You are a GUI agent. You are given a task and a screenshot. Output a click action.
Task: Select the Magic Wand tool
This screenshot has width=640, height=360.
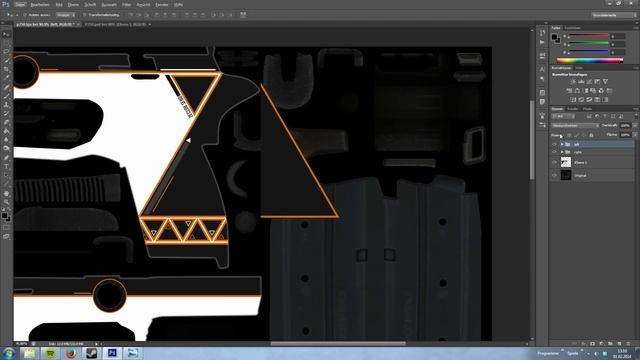pos(6,60)
